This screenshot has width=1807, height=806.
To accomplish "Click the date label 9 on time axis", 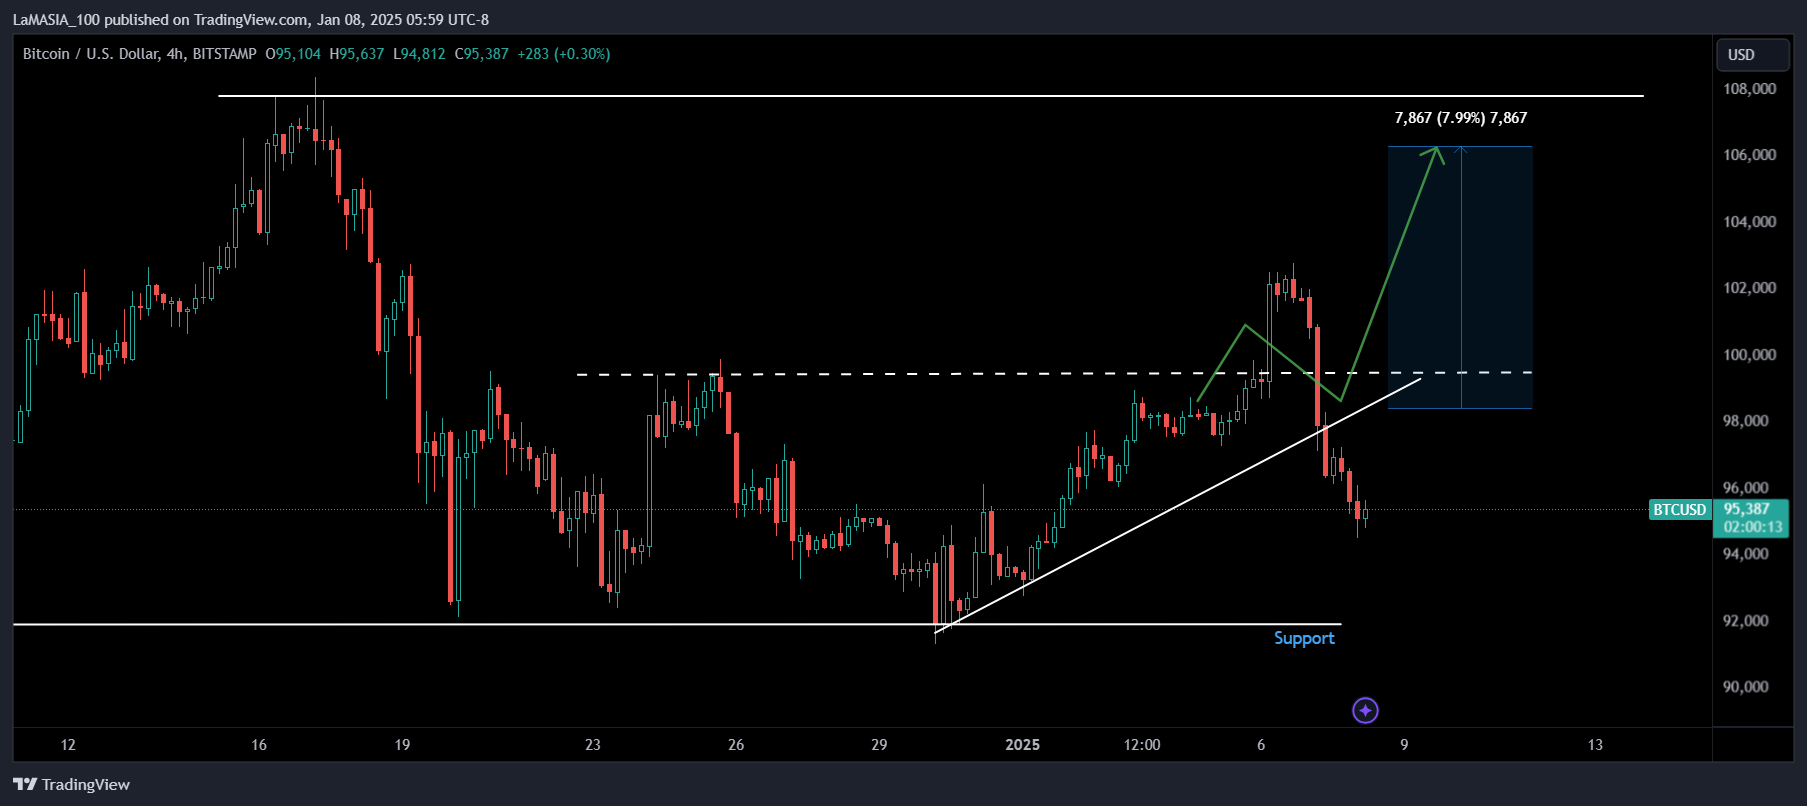I will [x=1404, y=745].
